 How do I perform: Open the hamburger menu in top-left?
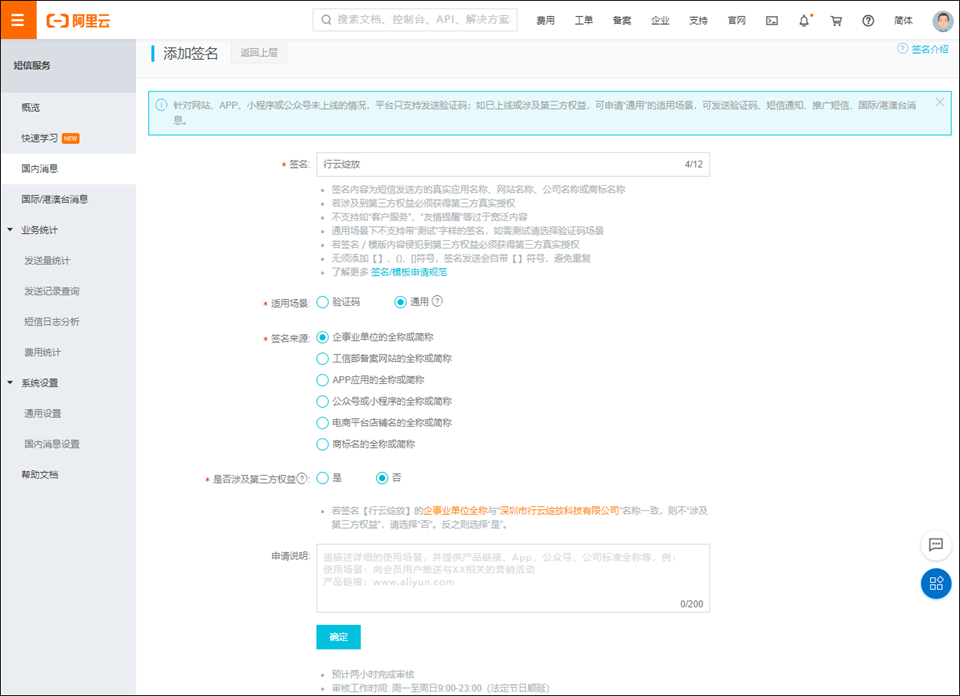[17, 20]
